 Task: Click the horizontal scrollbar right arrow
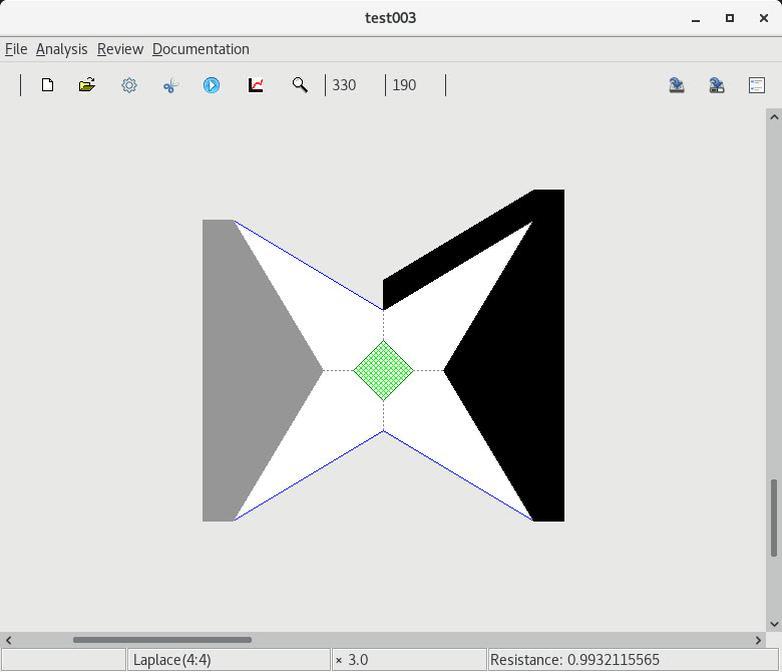[x=758, y=640]
